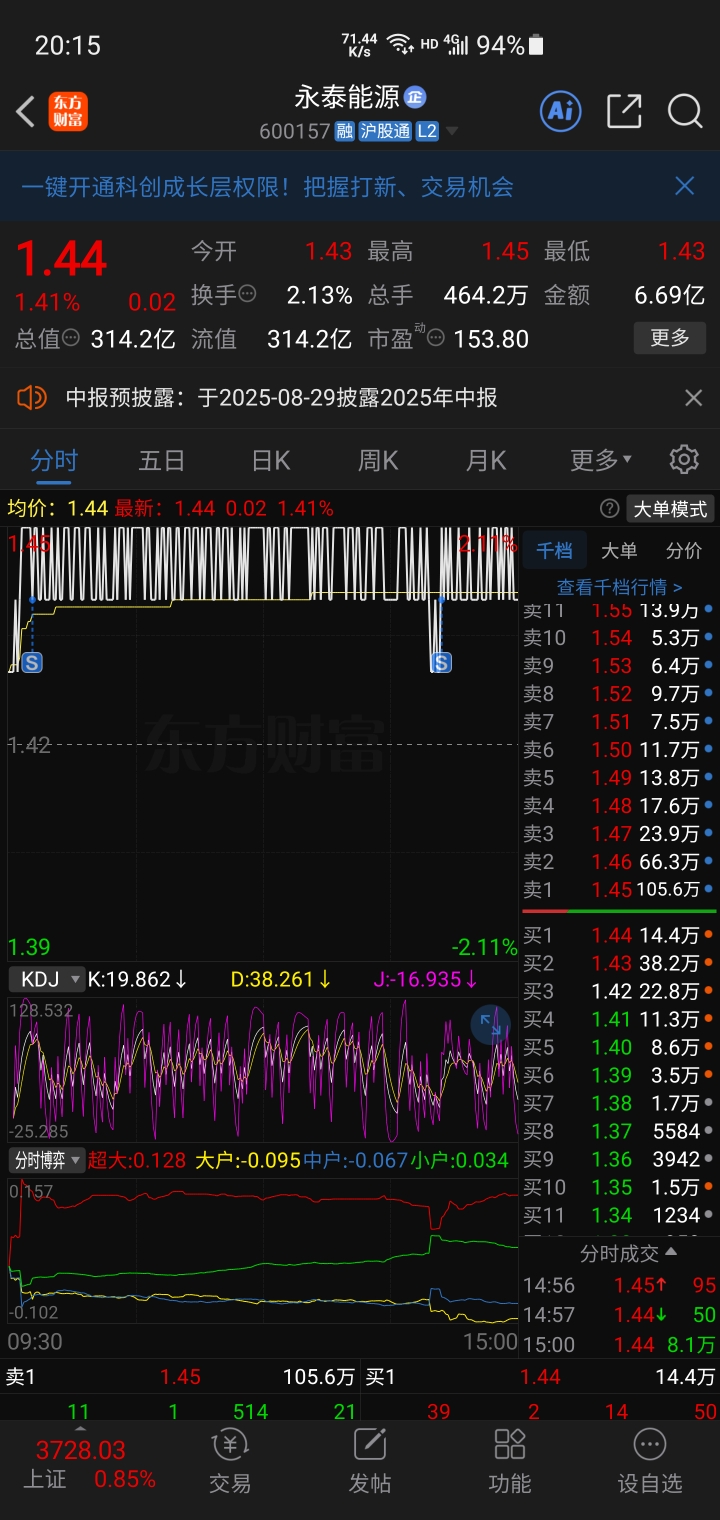Select the 分价 tab
Image resolution: width=720 pixels, height=1520 pixels.
[684, 550]
